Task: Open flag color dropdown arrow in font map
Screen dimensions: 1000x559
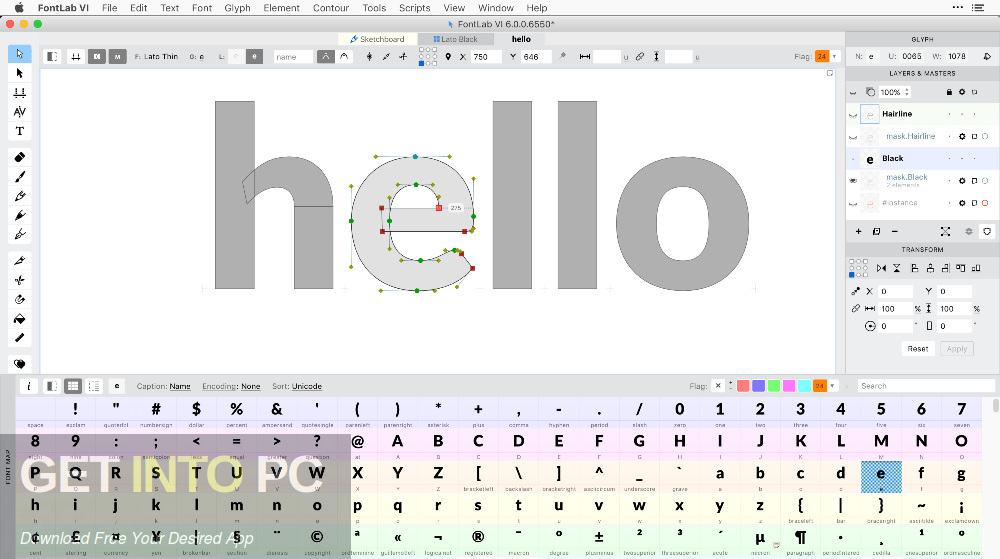Action: coord(832,386)
